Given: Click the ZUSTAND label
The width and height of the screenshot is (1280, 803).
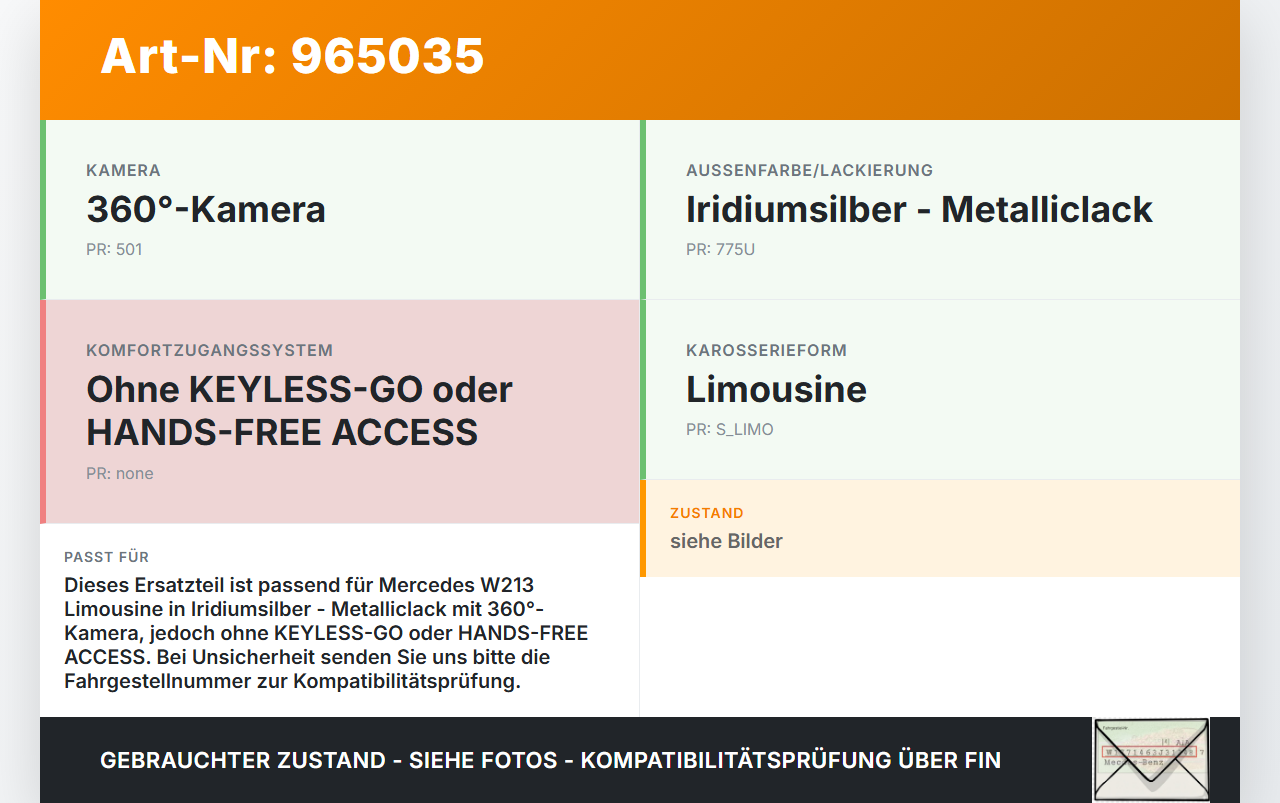Looking at the screenshot, I should 706,513.
